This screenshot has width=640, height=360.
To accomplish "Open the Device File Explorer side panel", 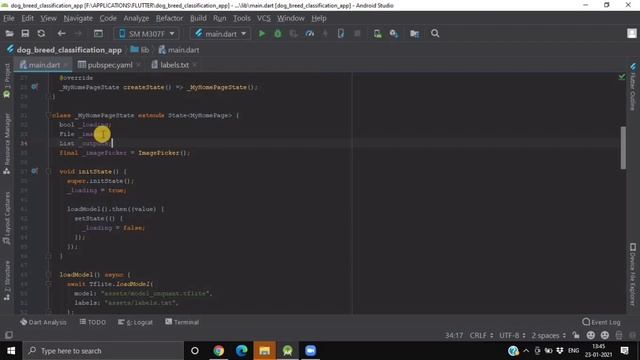I will click(x=633, y=274).
